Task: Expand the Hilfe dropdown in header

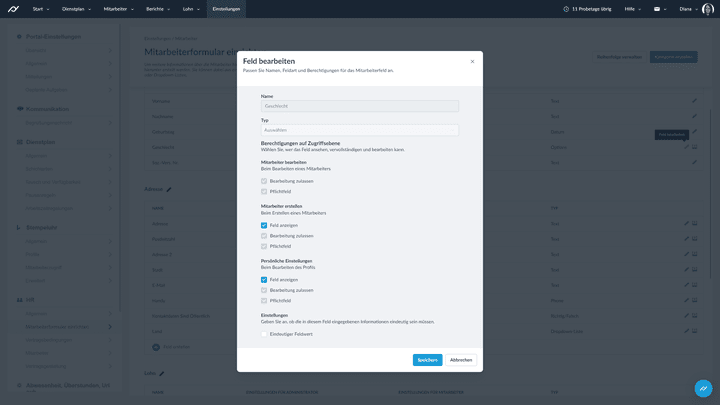Action: (x=633, y=9)
